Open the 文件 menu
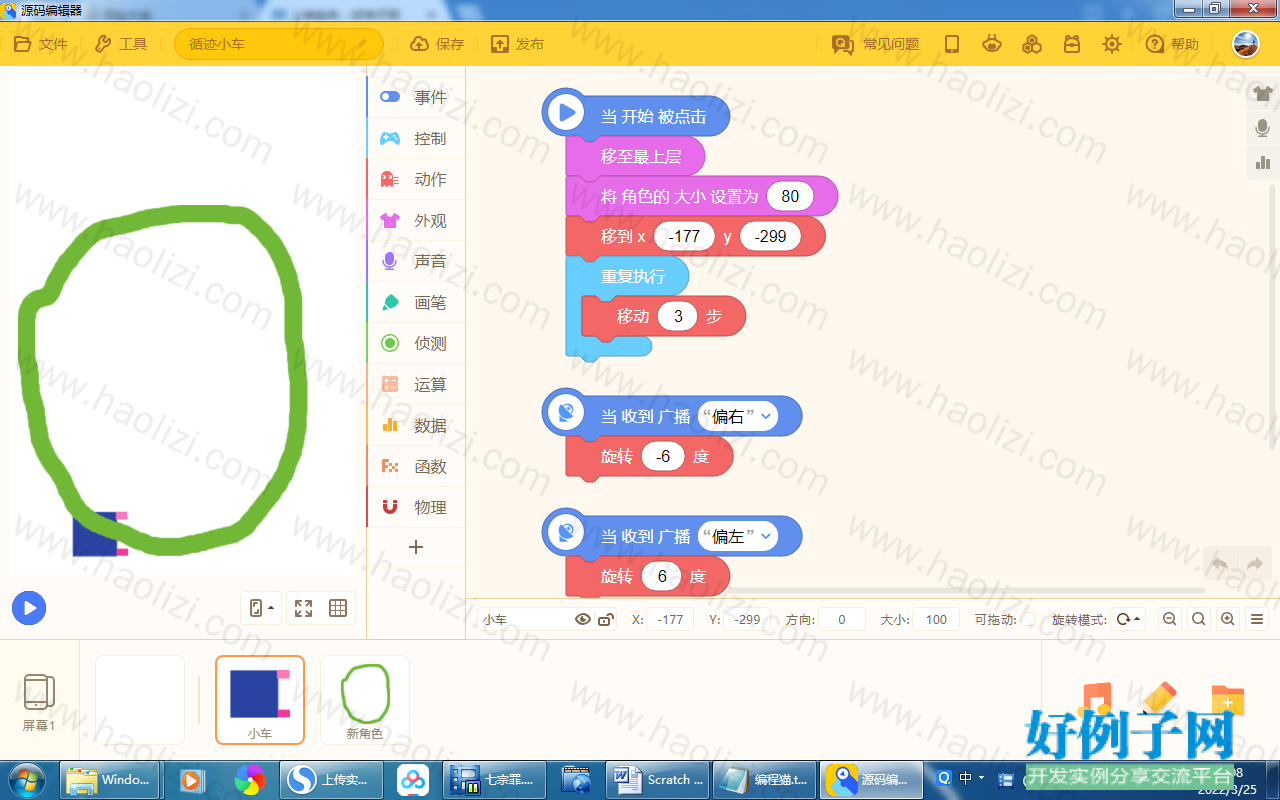Screen dimensions: 1280x800 (x=41, y=44)
